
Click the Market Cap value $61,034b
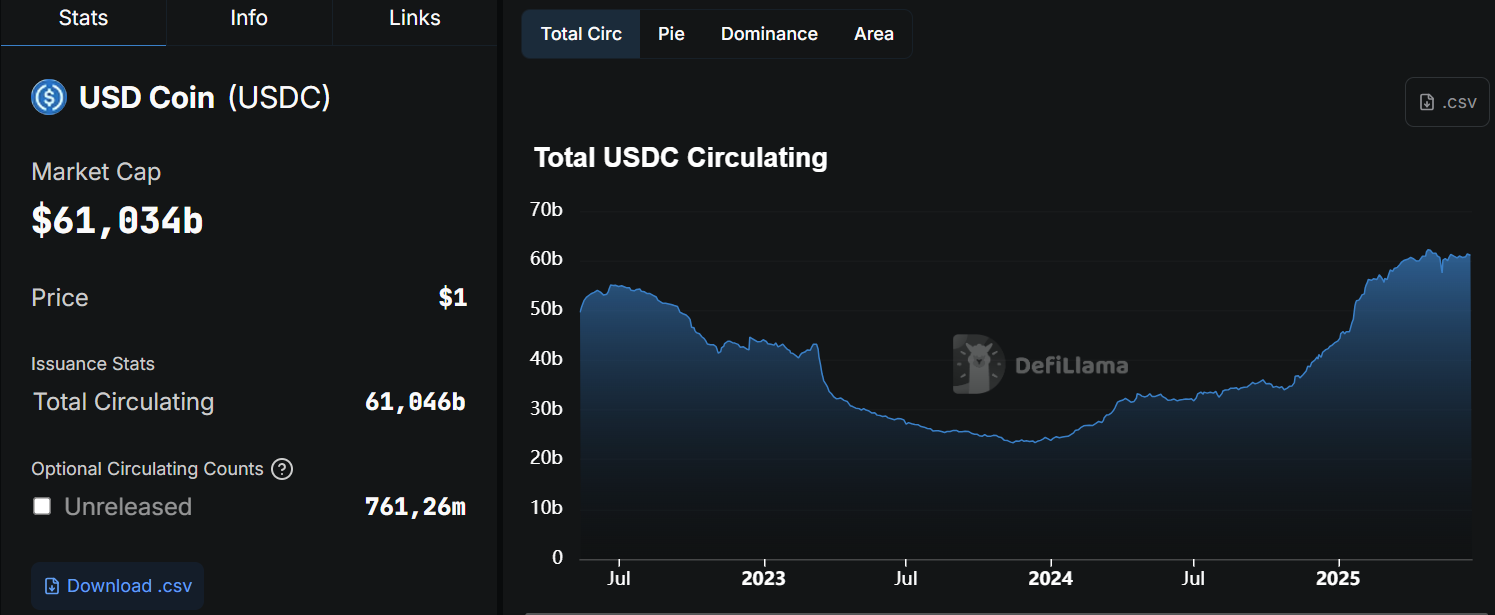click(x=117, y=220)
